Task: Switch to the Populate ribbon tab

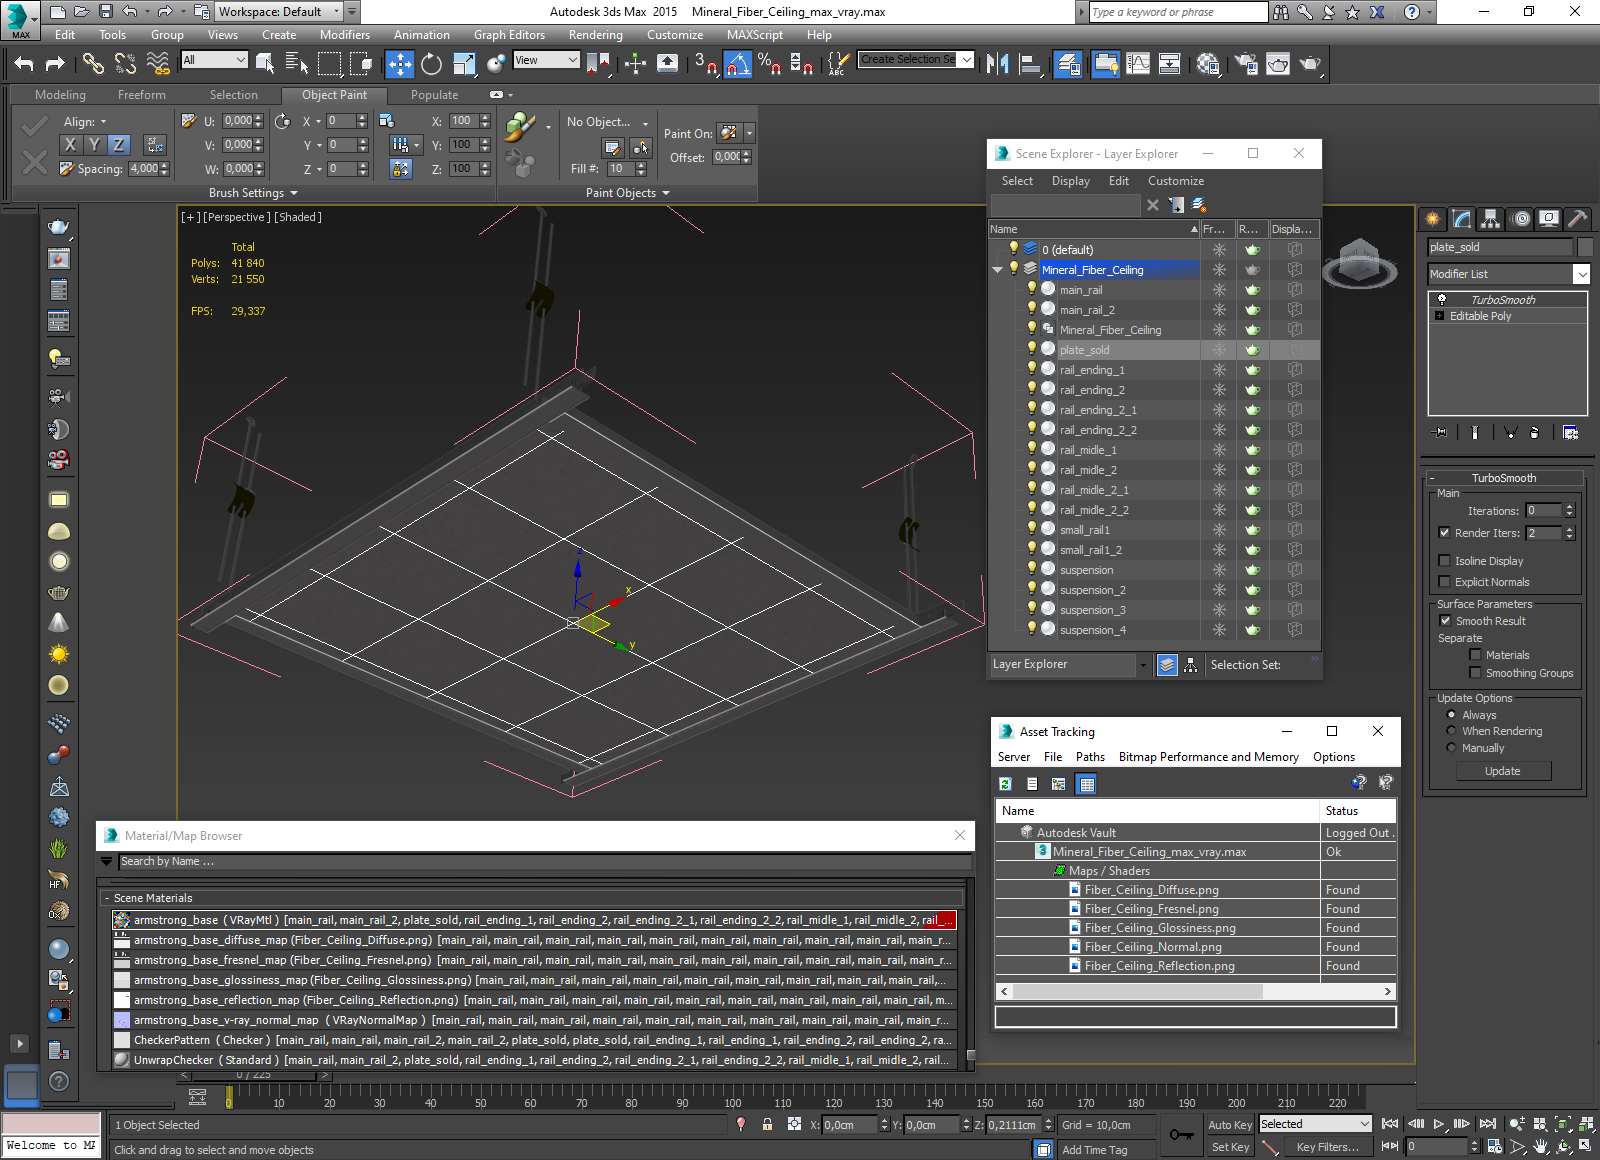Action: tap(434, 95)
